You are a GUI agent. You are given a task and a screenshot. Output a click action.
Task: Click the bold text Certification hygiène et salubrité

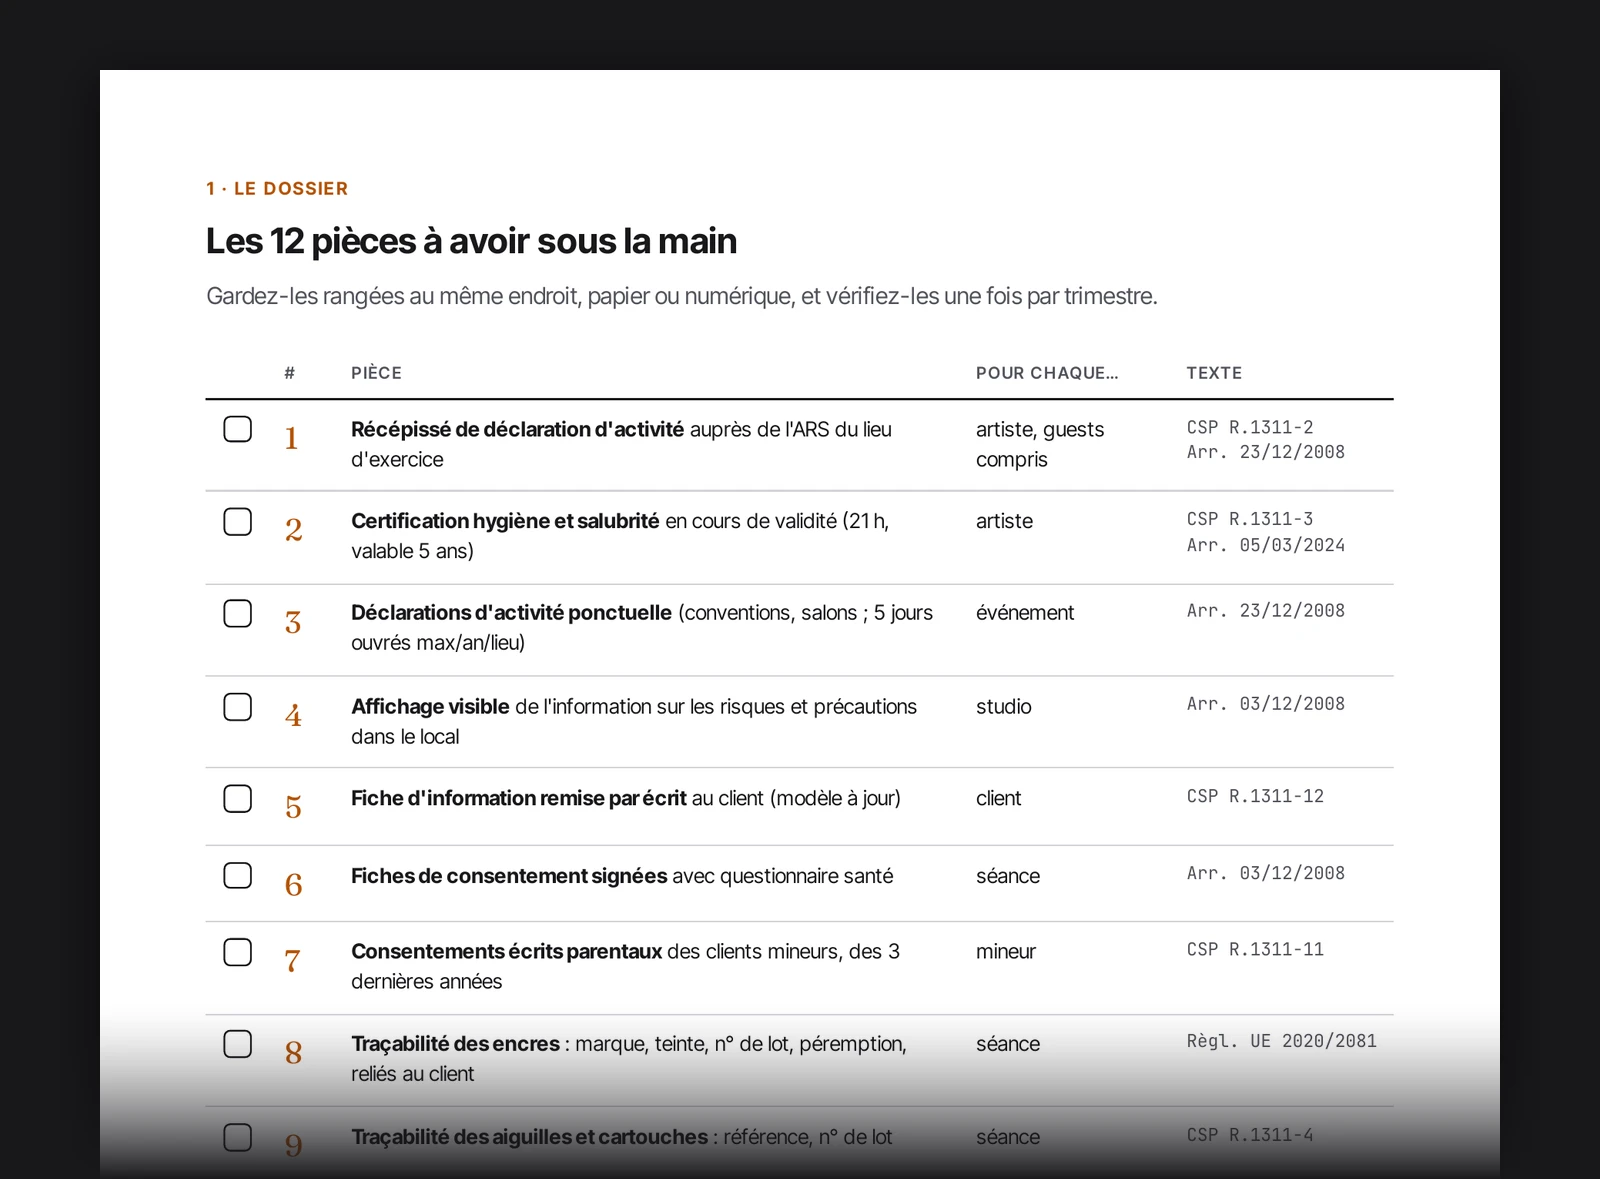(505, 521)
